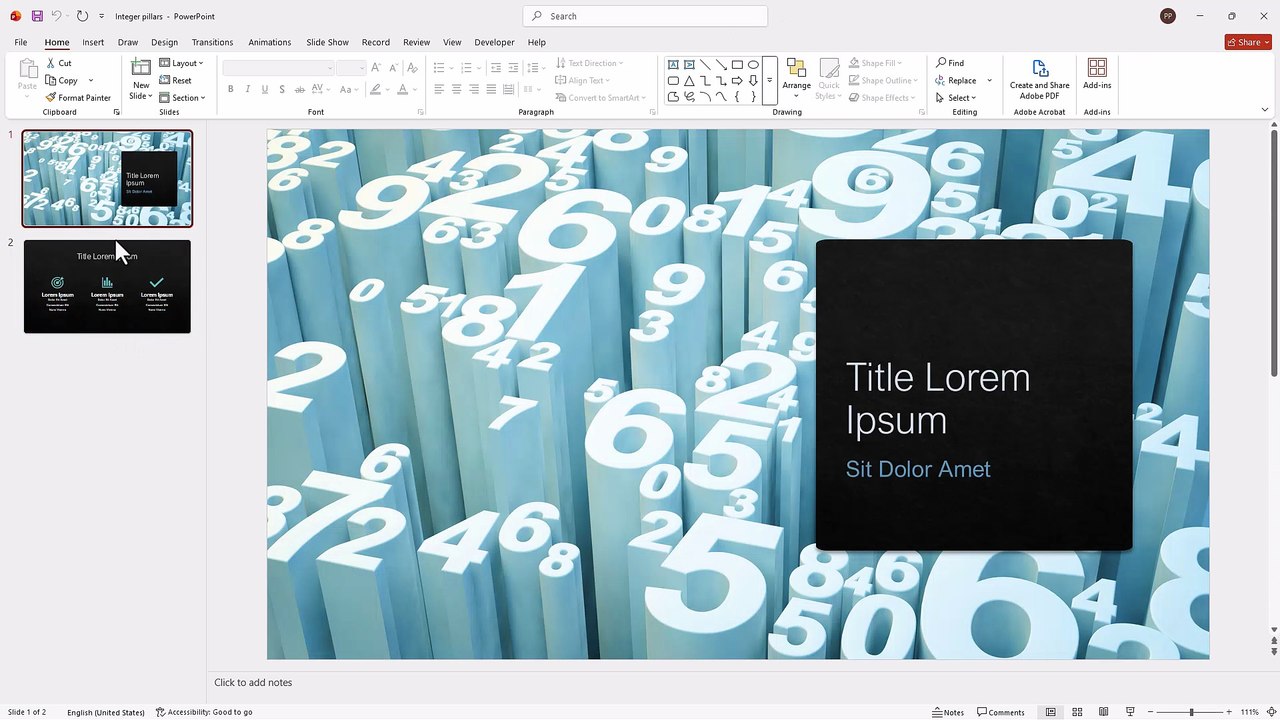Screen dimensions: 1280x720
Task: Switch to Reading View
Action: click(x=1103, y=712)
